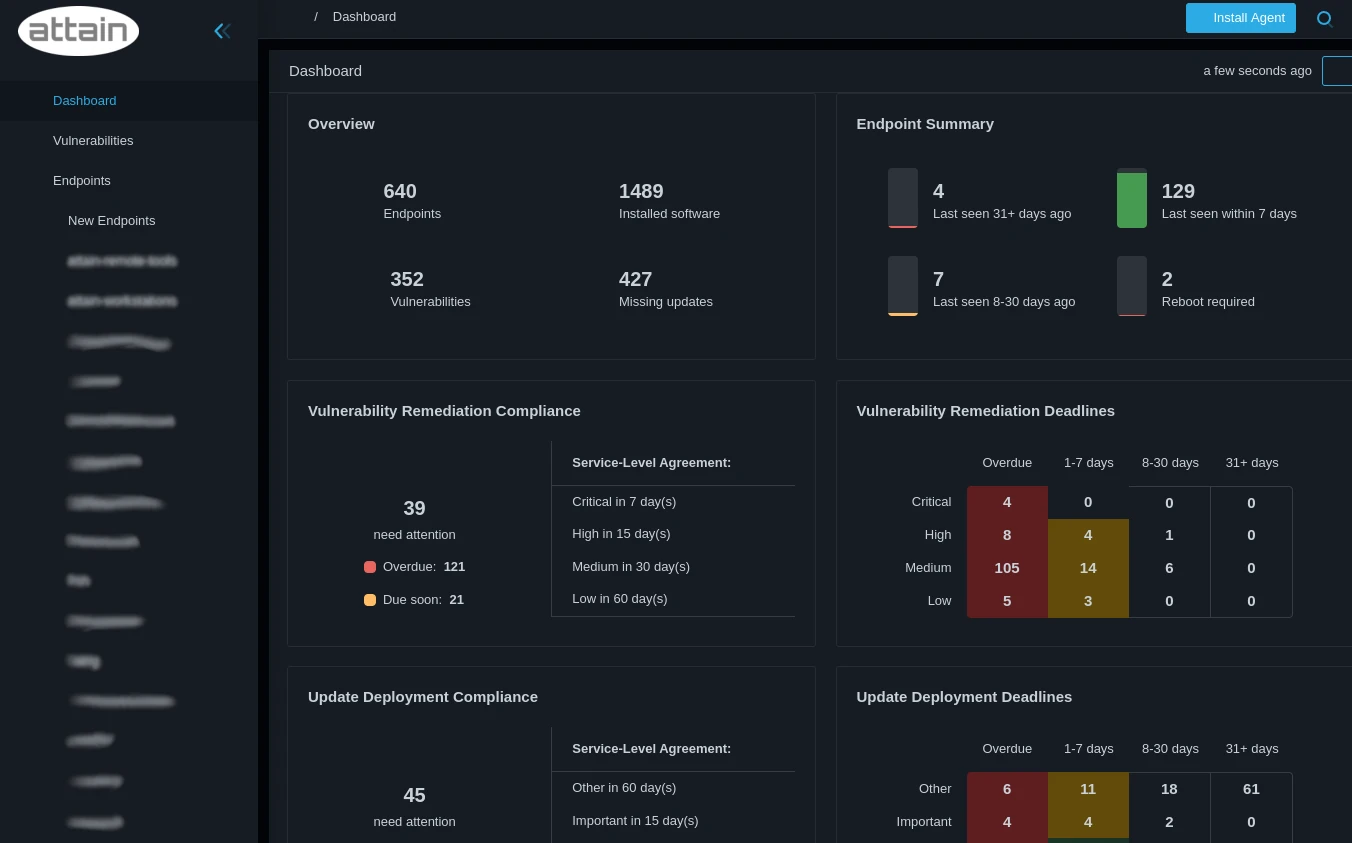Open the 129 Last seen within 7 days figure
The width and height of the screenshot is (1352, 843).
[x=1229, y=200]
